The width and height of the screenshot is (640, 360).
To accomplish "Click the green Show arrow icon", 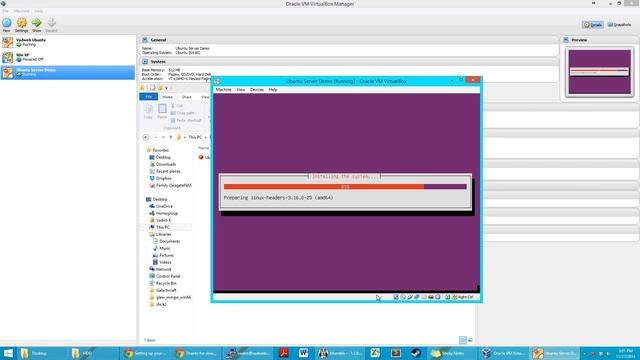I will [x=37, y=25].
